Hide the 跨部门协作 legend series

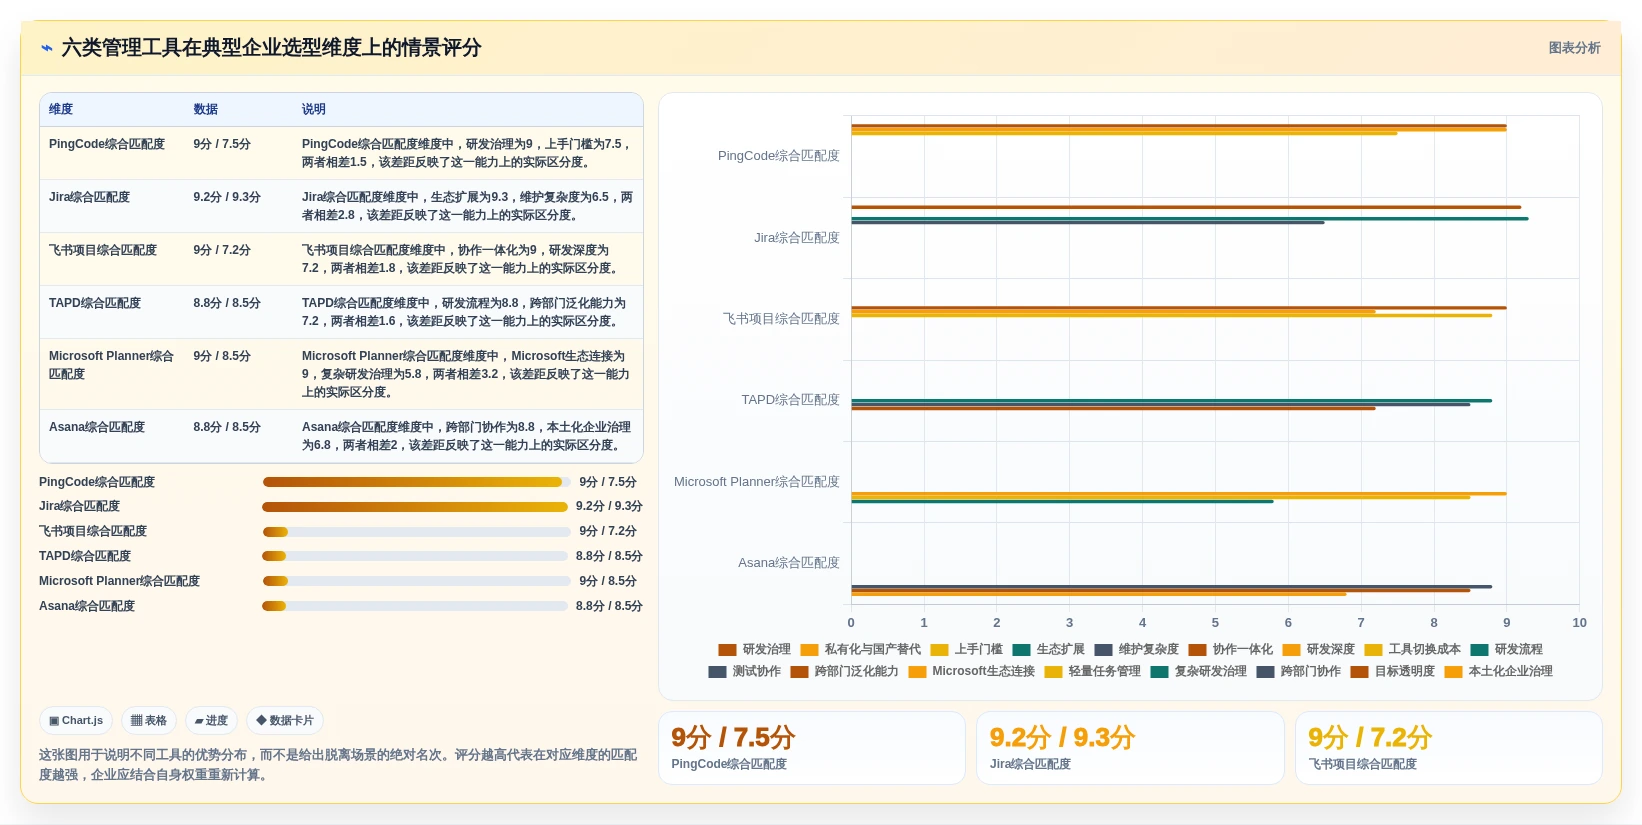pyautogui.click(x=1298, y=671)
